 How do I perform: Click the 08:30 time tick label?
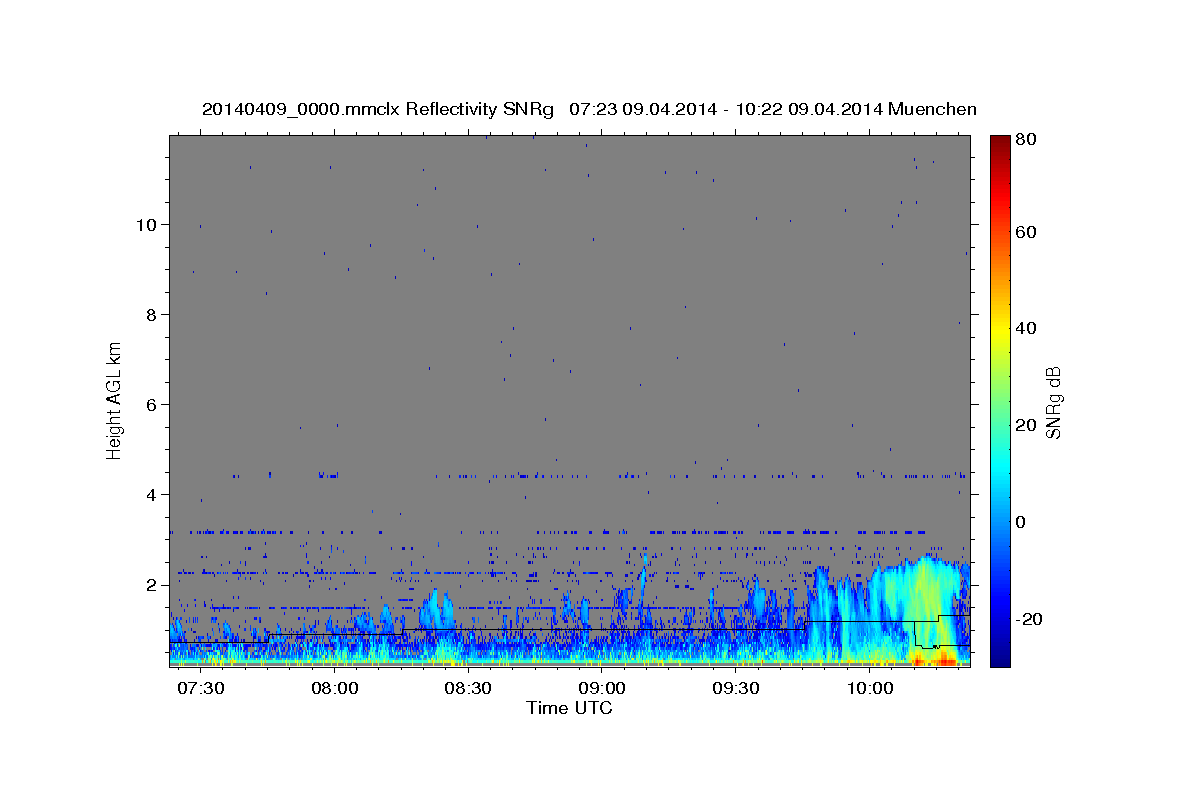[469, 690]
